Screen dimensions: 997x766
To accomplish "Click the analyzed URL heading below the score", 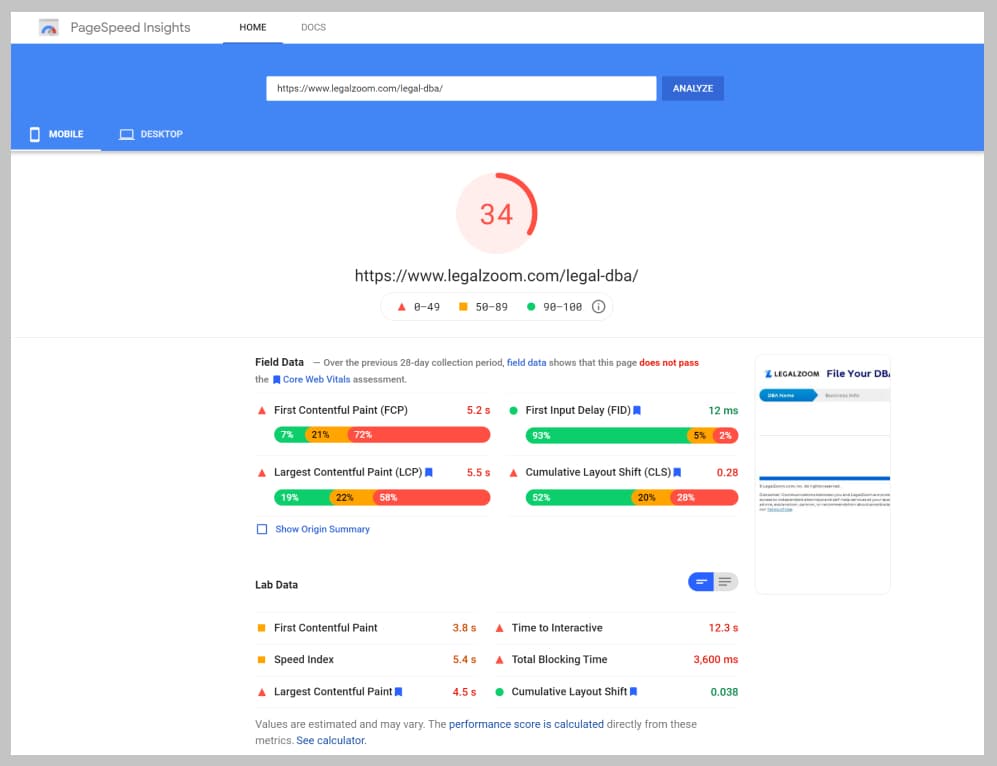I will coord(497,276).
